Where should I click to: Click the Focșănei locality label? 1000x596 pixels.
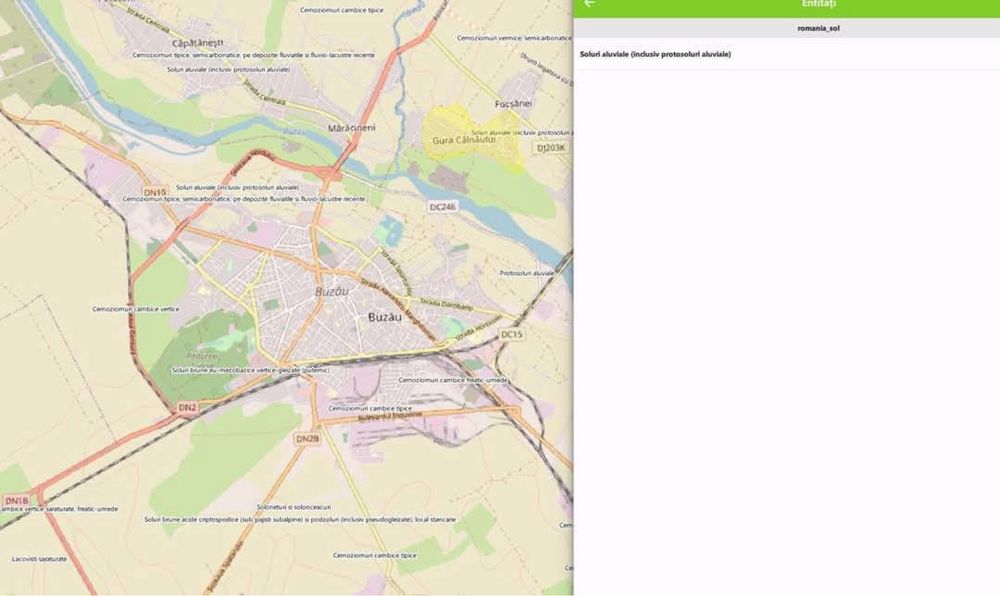click(x=513, y=103)
